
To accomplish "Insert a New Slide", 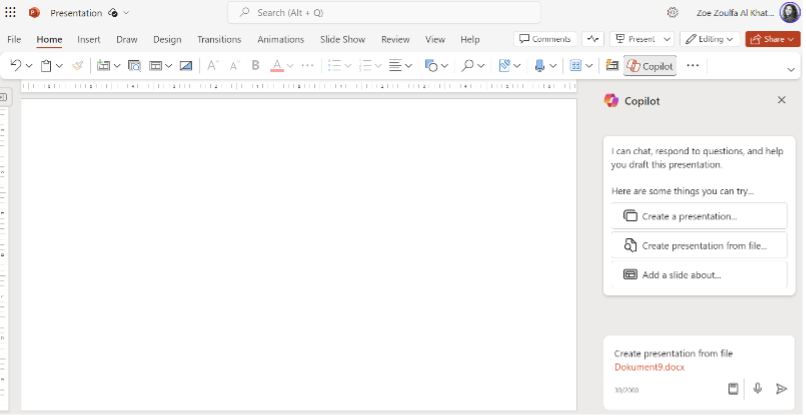I will [x=103, y=65].
